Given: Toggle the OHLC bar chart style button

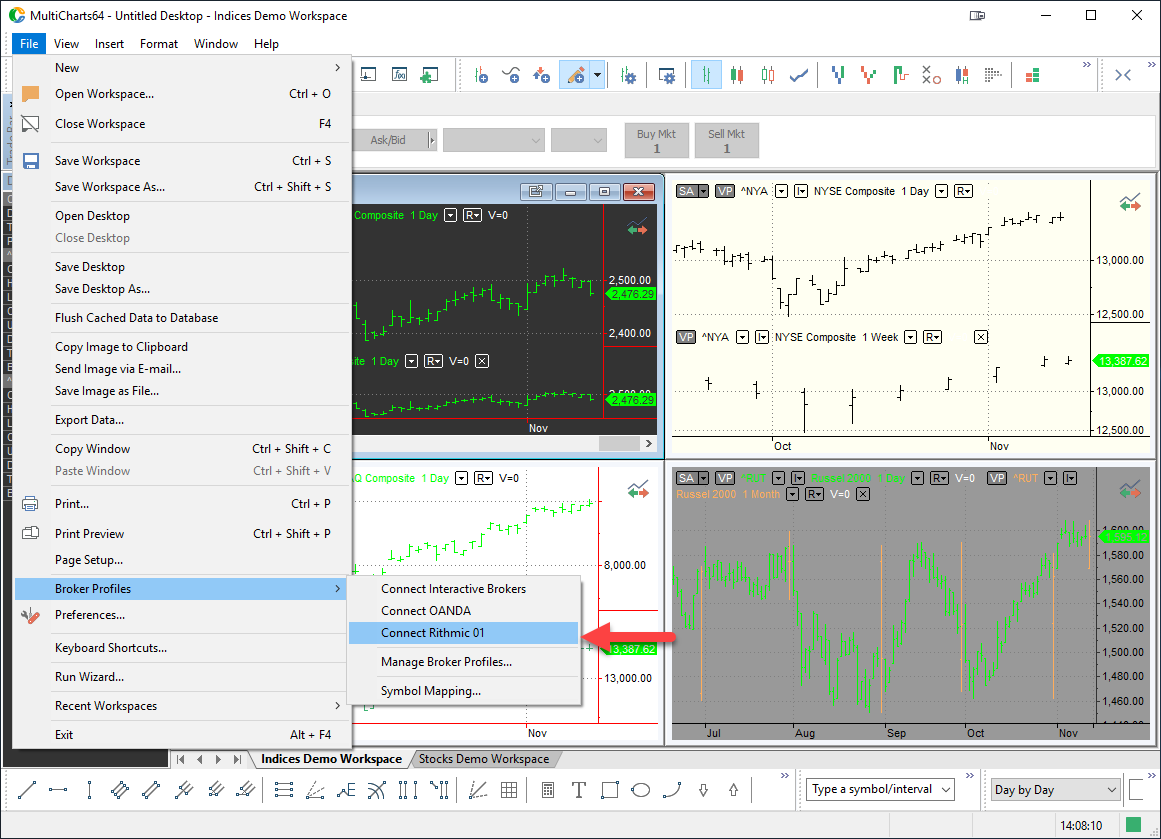Looking at the screenshot, I should pos(707,75).
